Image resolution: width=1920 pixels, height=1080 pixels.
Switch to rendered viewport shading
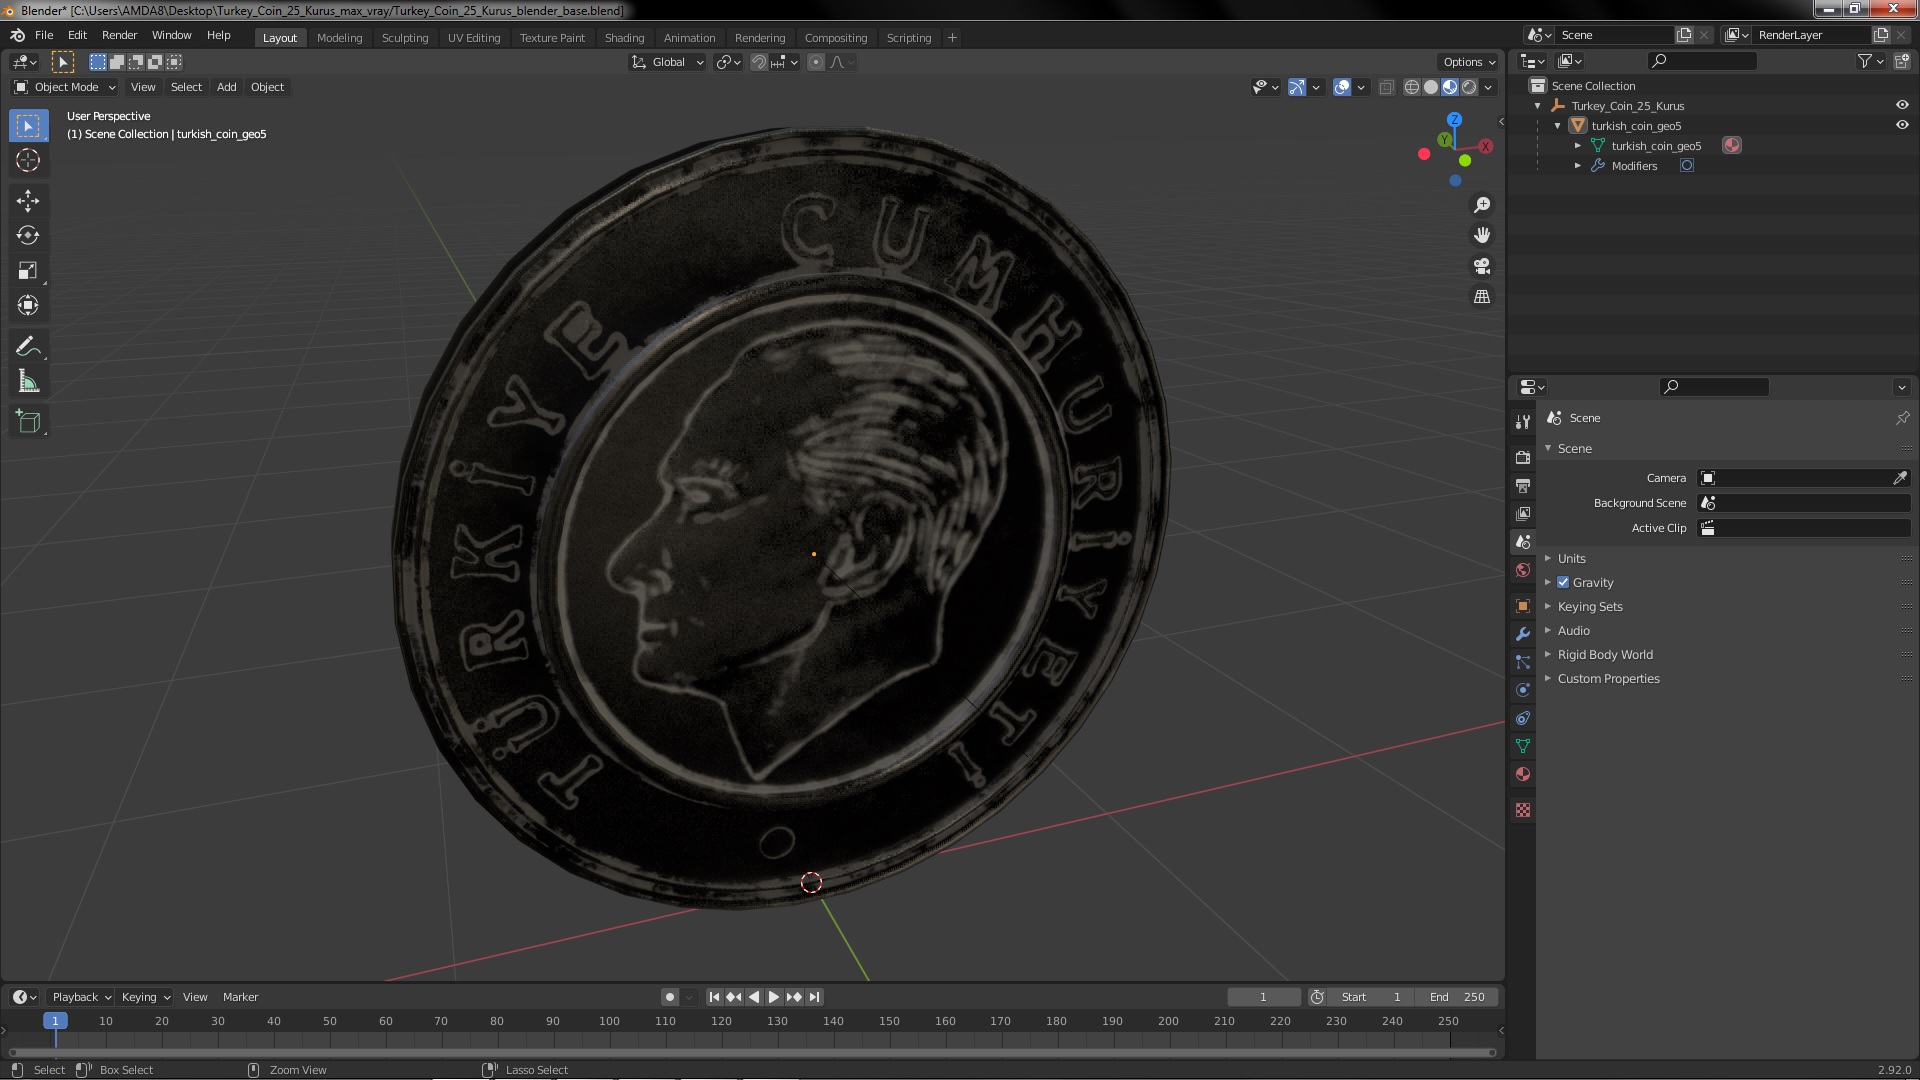pyautogui.click(x=1469, y=87)
